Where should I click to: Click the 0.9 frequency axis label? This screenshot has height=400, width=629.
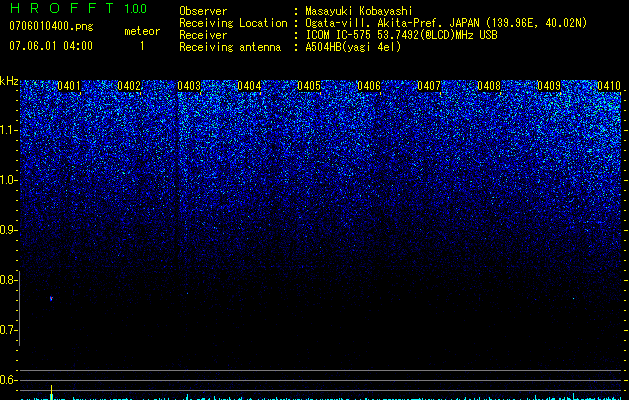click(8, 230)
